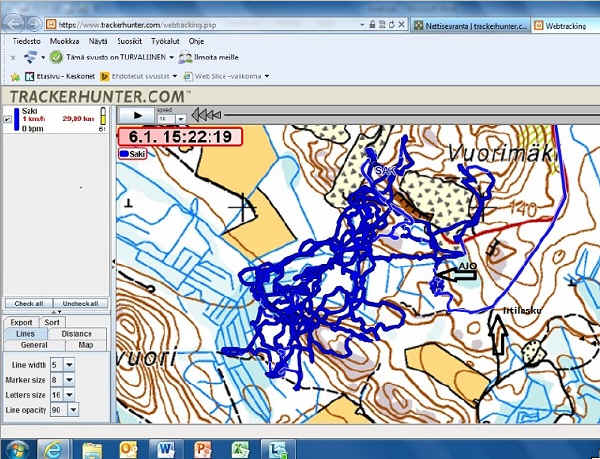Click the Uncheck all button
Screen dimensions: 600x459
point(82,303)
